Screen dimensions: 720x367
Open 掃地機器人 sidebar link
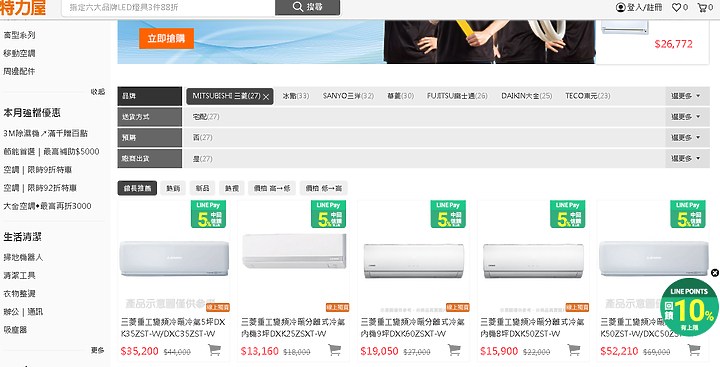(23, 258)
